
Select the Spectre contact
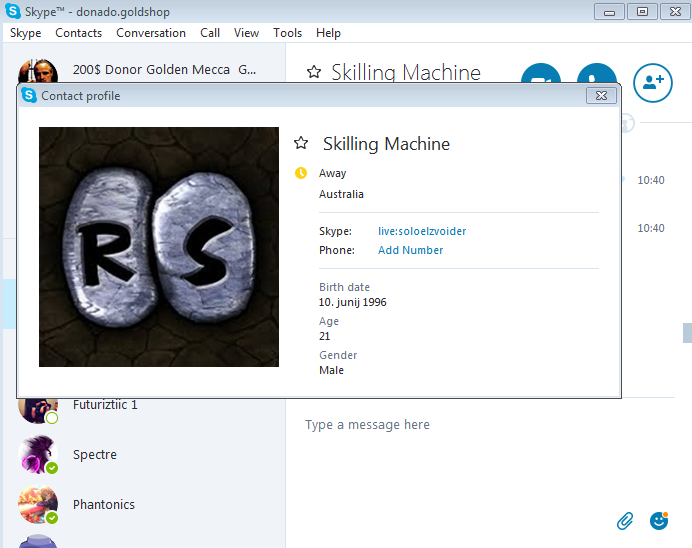pos(143,454)
